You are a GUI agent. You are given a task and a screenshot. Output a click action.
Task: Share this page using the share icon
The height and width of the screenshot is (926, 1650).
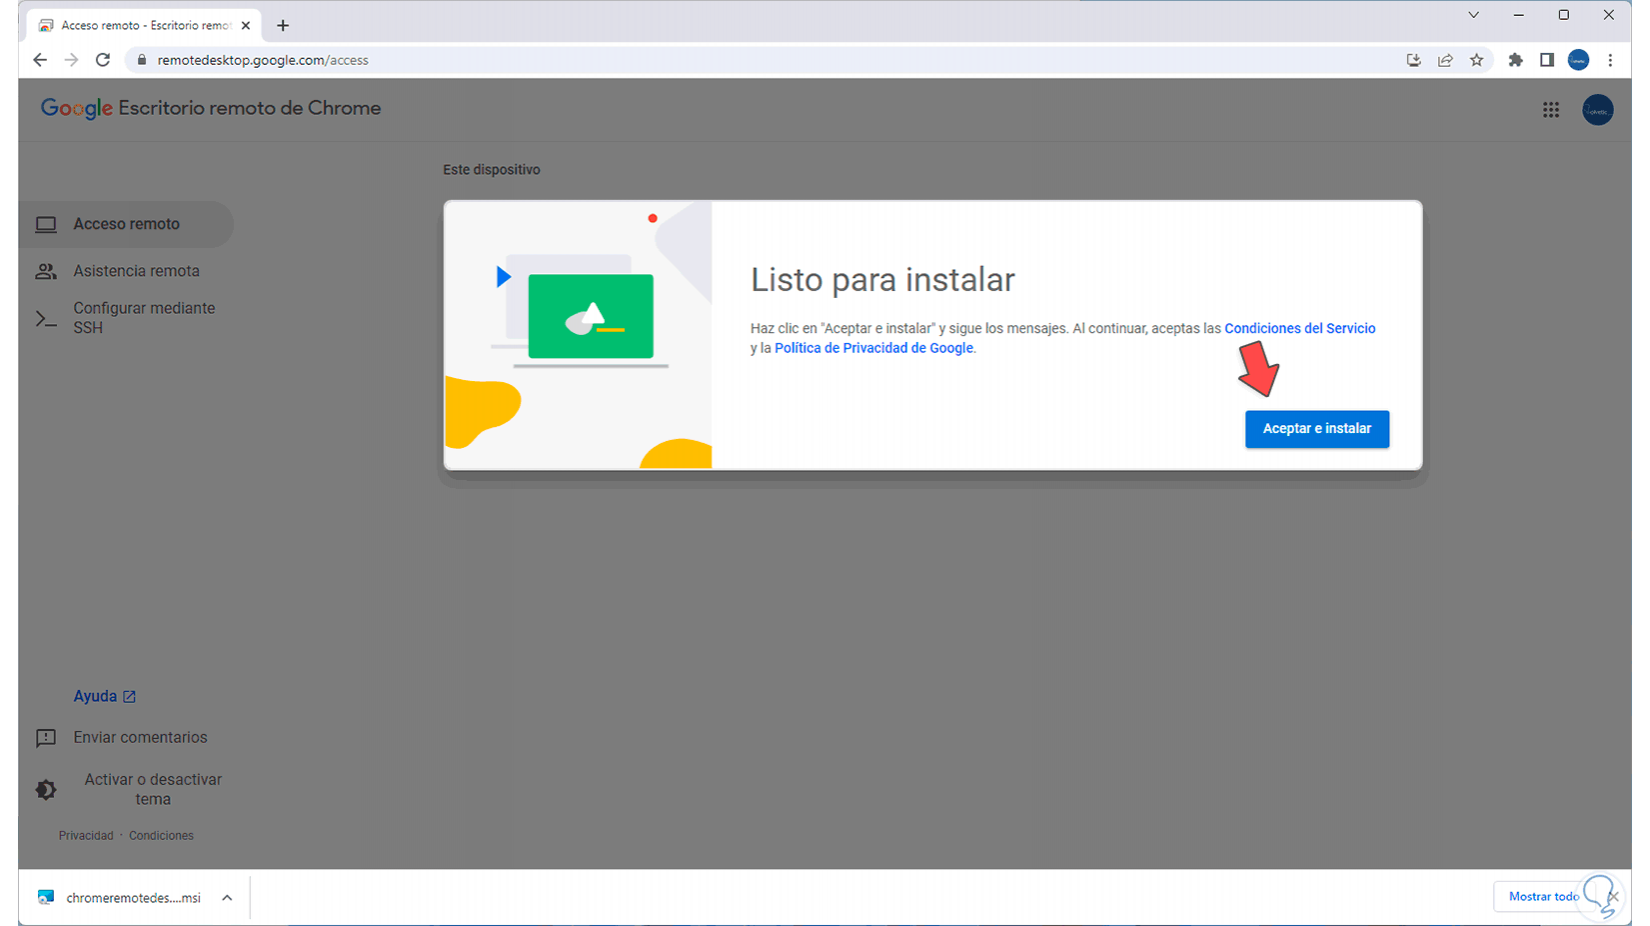(x=1445, y=60)
